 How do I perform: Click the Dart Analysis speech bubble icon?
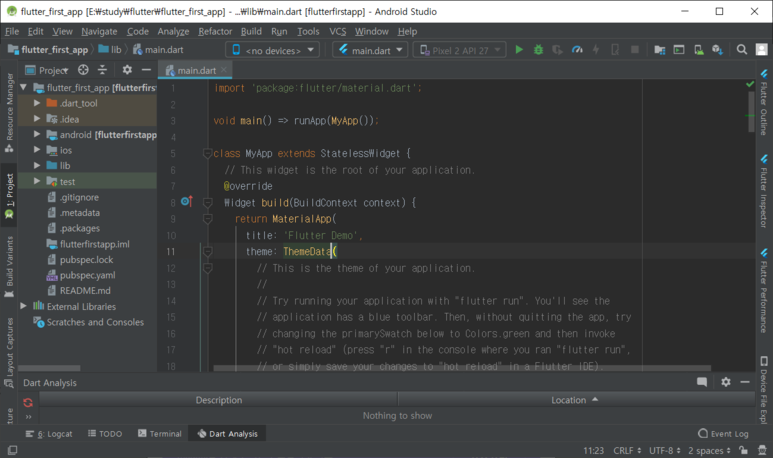pyautogui.click(x=702, y=382)
